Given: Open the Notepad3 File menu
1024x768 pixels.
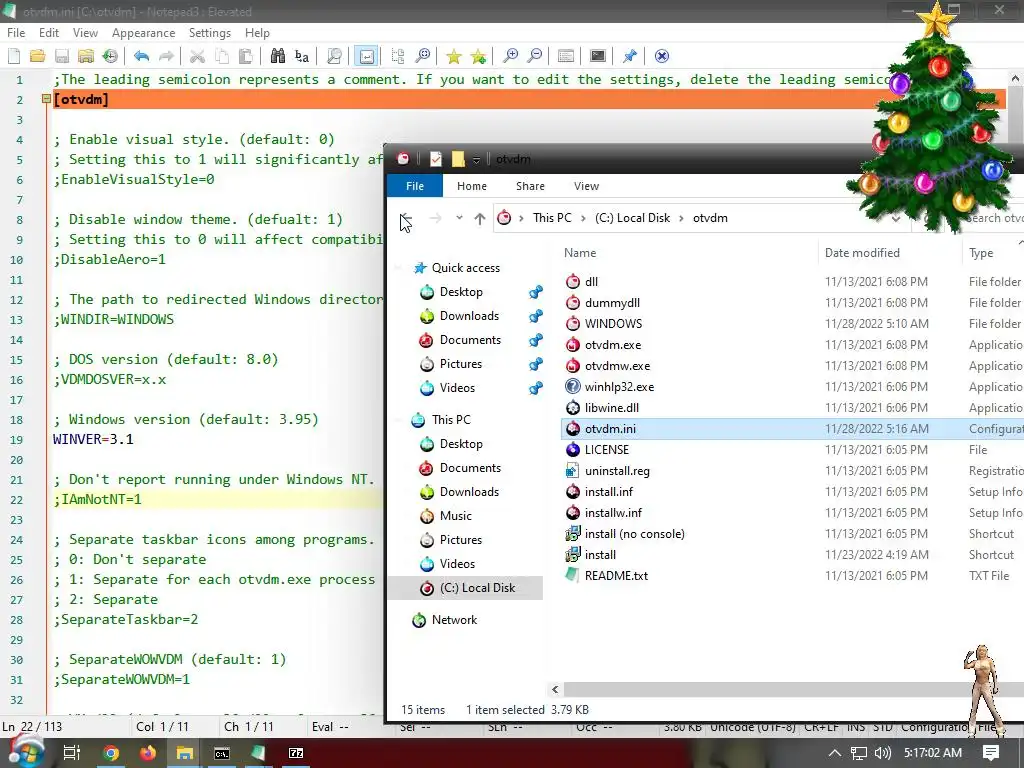Looking at the screenshot, I should [x=16, y=33].
